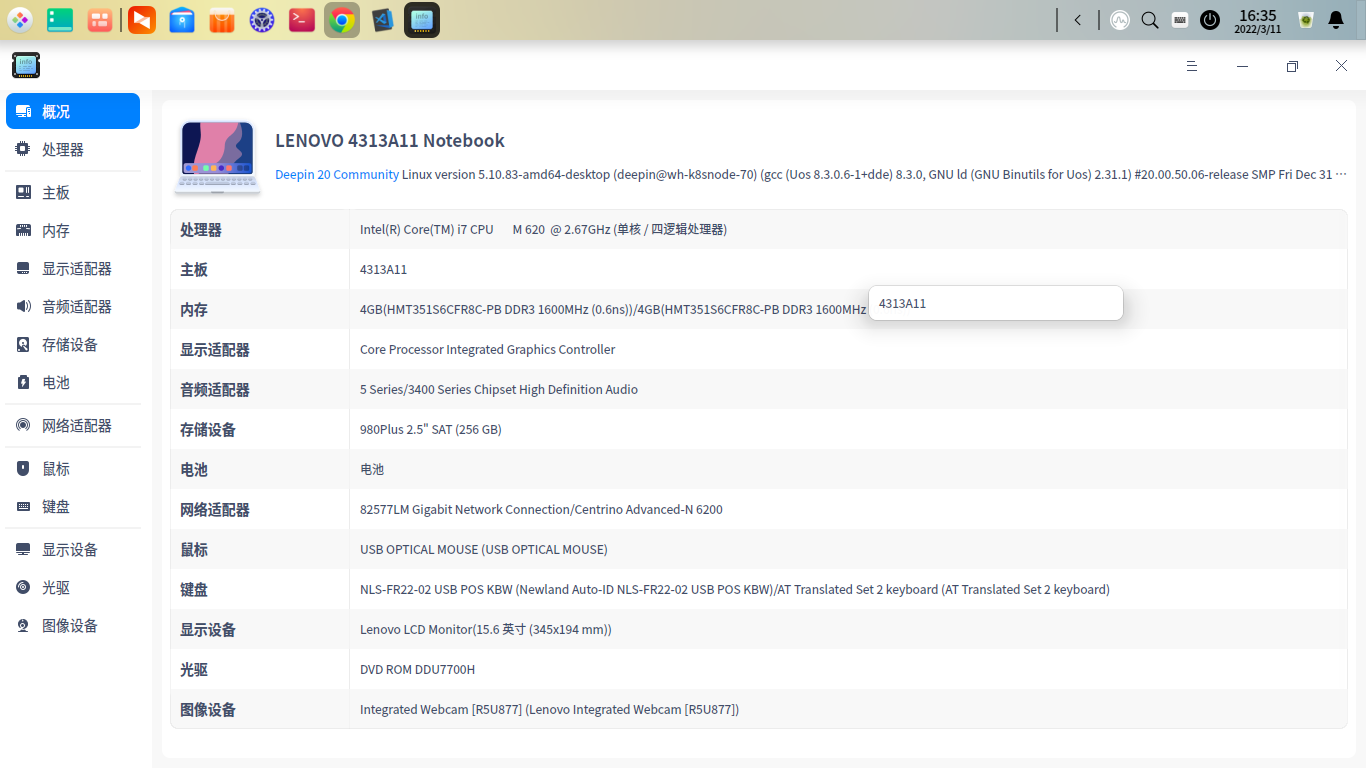The height and width of the screenshot is (768, 1366).
Task: Open the terminal from the dock
Action: [x=302, y=20]
